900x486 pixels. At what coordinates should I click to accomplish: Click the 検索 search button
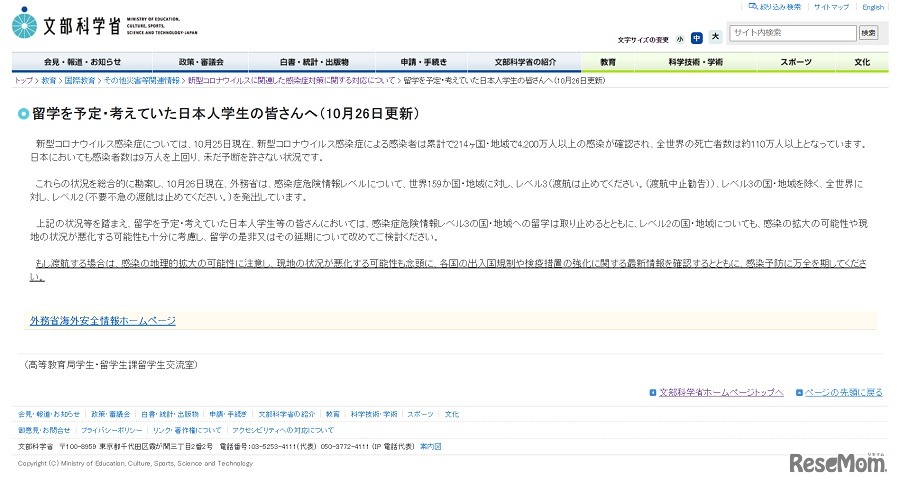coord(868,33)
